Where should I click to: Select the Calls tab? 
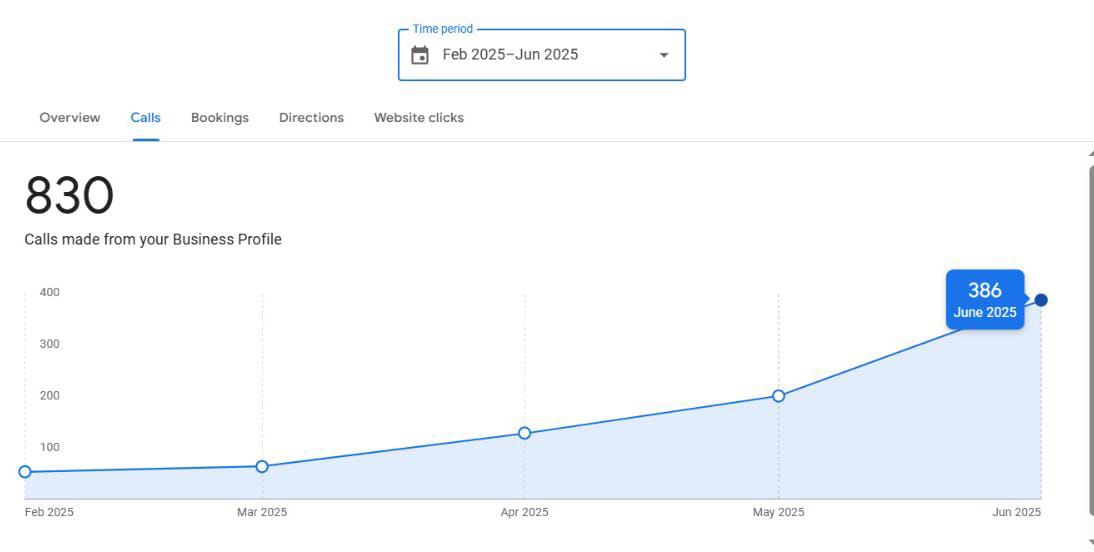[x=145, y=118]
